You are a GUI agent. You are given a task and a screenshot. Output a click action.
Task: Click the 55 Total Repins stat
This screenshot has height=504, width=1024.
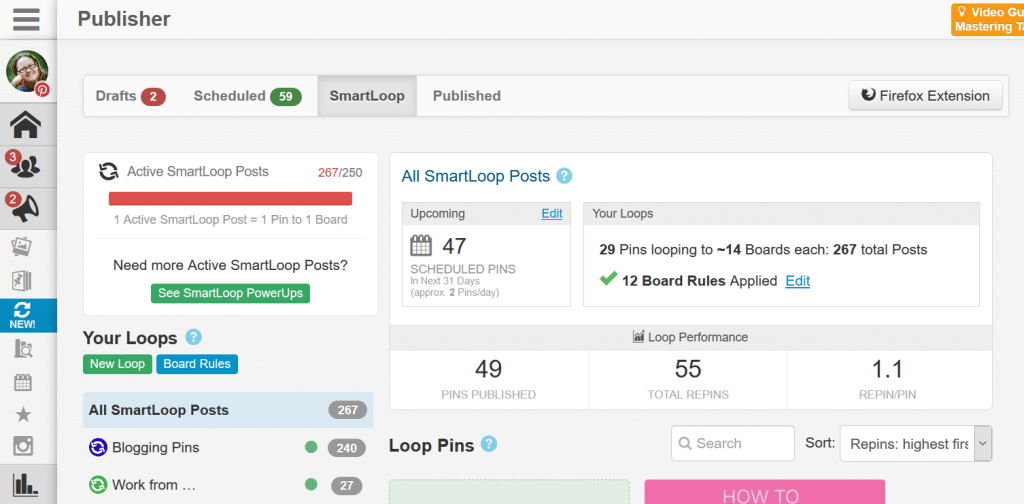688,380
